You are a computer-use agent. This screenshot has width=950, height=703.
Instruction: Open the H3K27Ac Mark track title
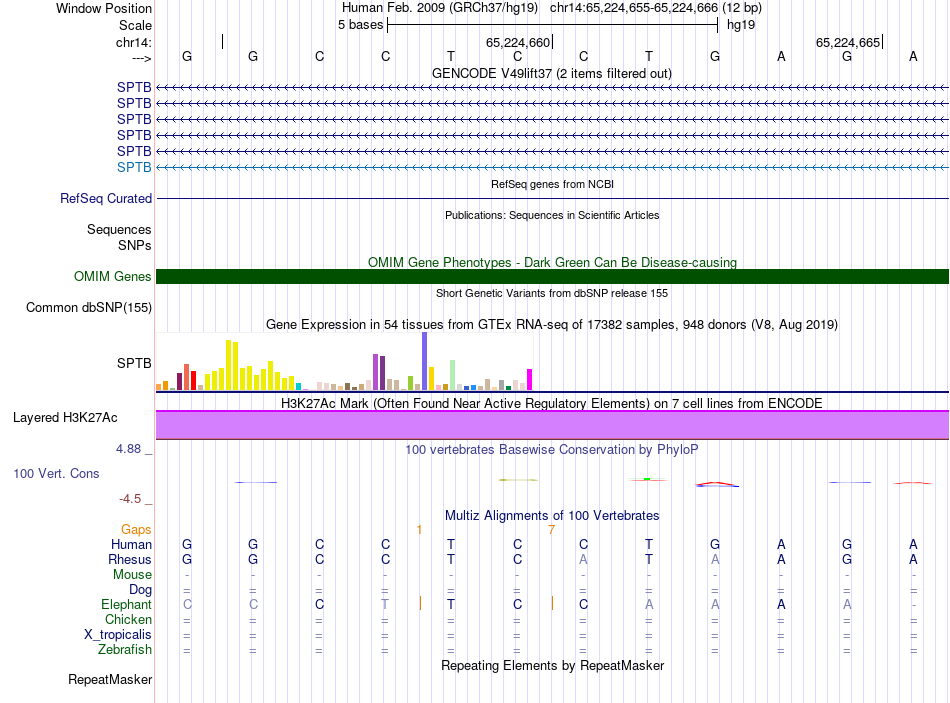point(552,404)
